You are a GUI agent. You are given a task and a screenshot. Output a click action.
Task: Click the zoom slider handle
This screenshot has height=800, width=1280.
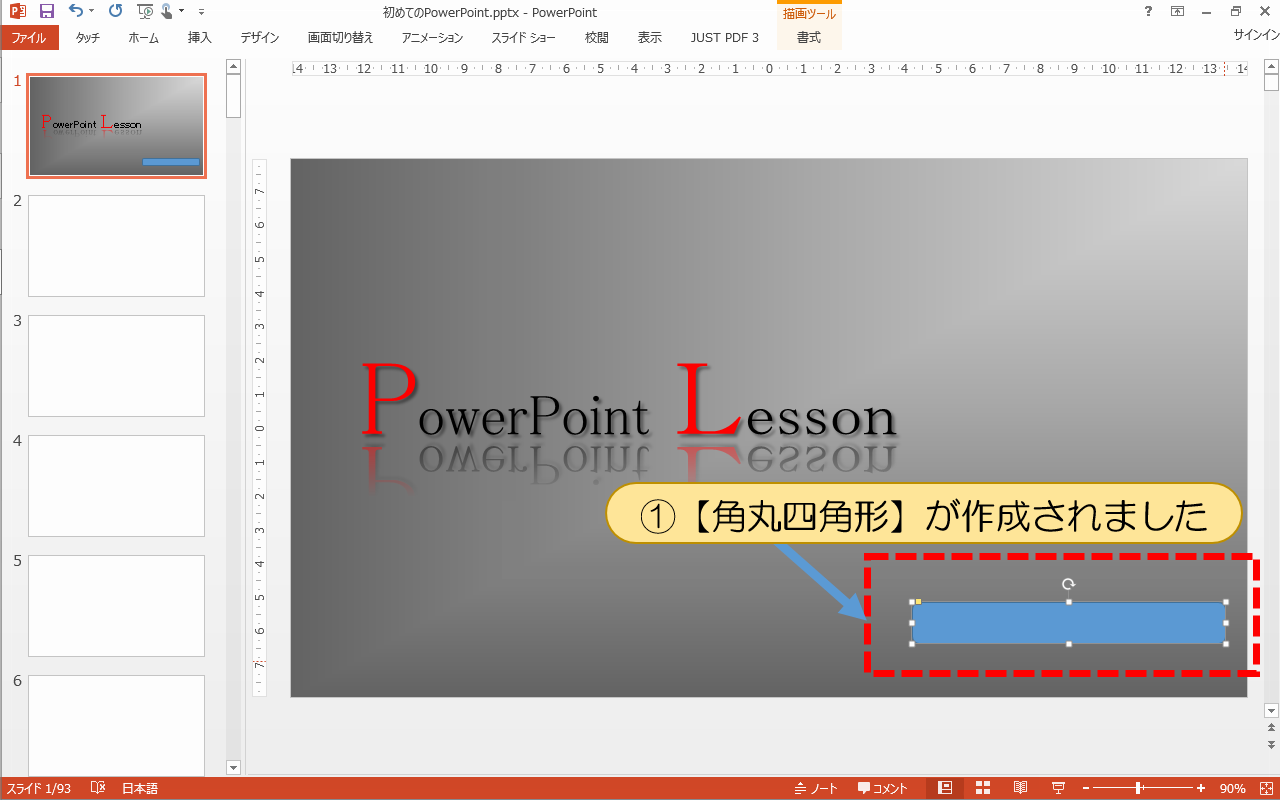coord(1139,788)
